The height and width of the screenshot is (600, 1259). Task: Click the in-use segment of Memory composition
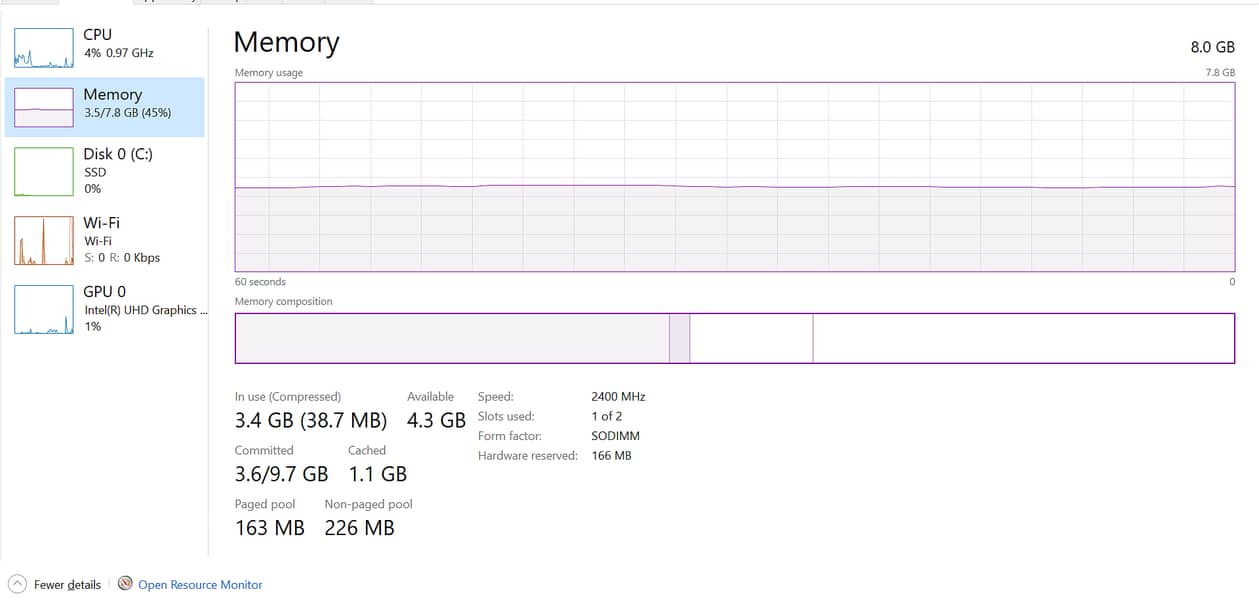point(452,338)
